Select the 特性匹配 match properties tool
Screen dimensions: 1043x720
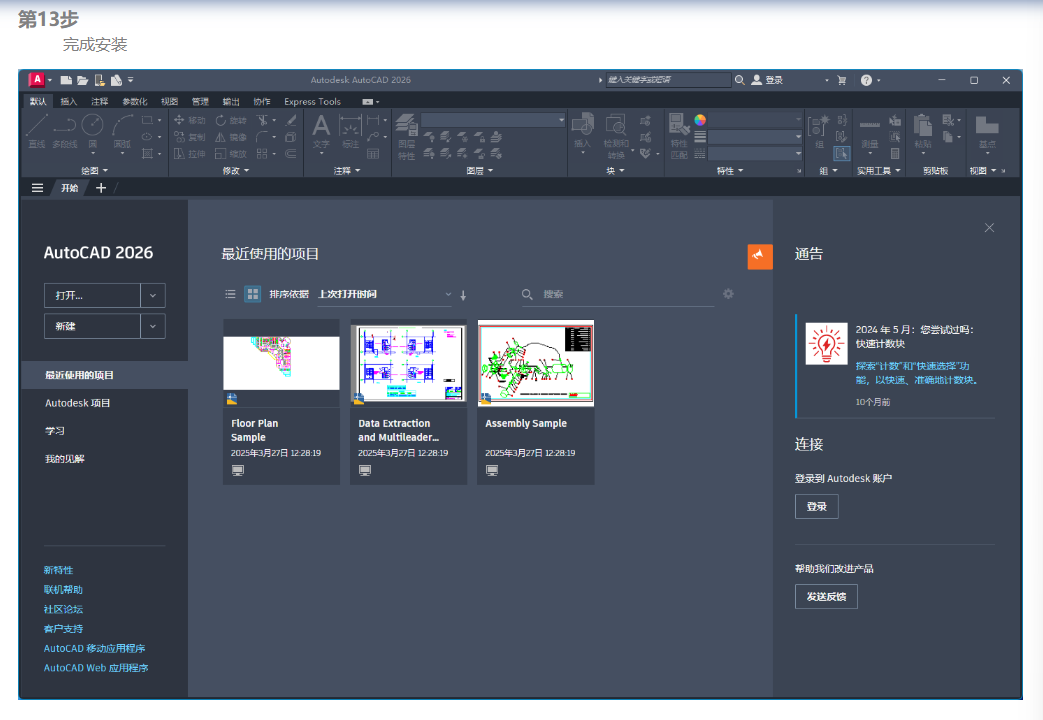click(677, 126)
